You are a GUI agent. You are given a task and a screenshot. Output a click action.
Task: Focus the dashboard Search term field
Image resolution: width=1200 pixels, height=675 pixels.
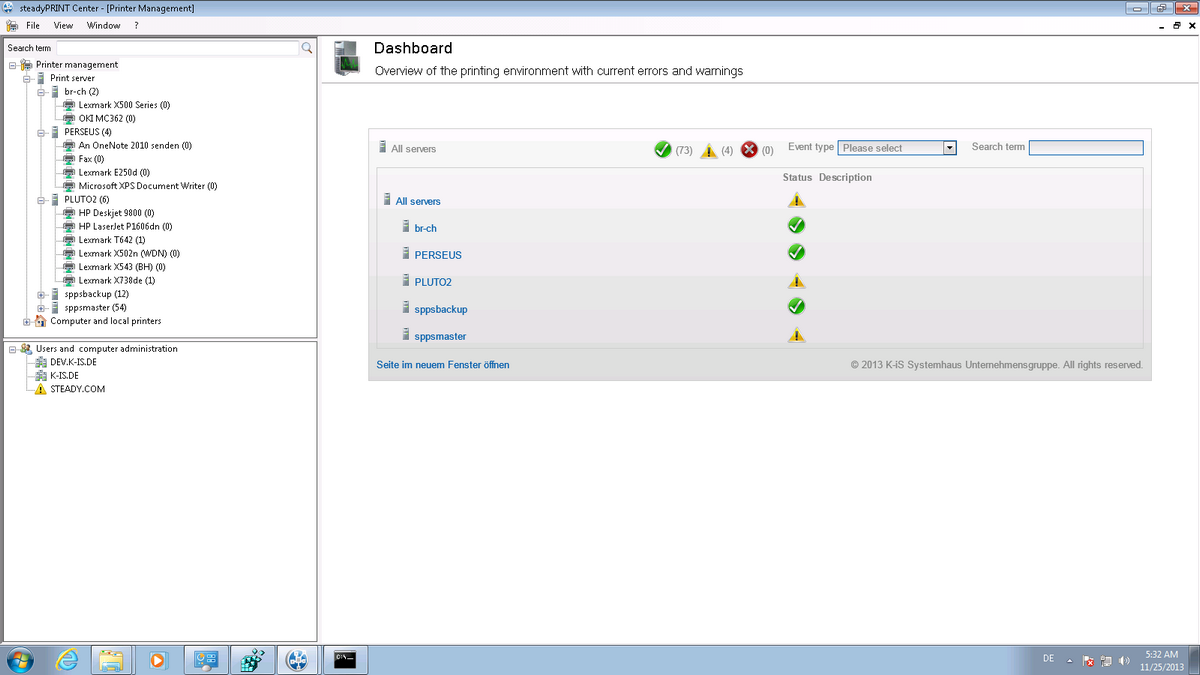(1086, 148)
